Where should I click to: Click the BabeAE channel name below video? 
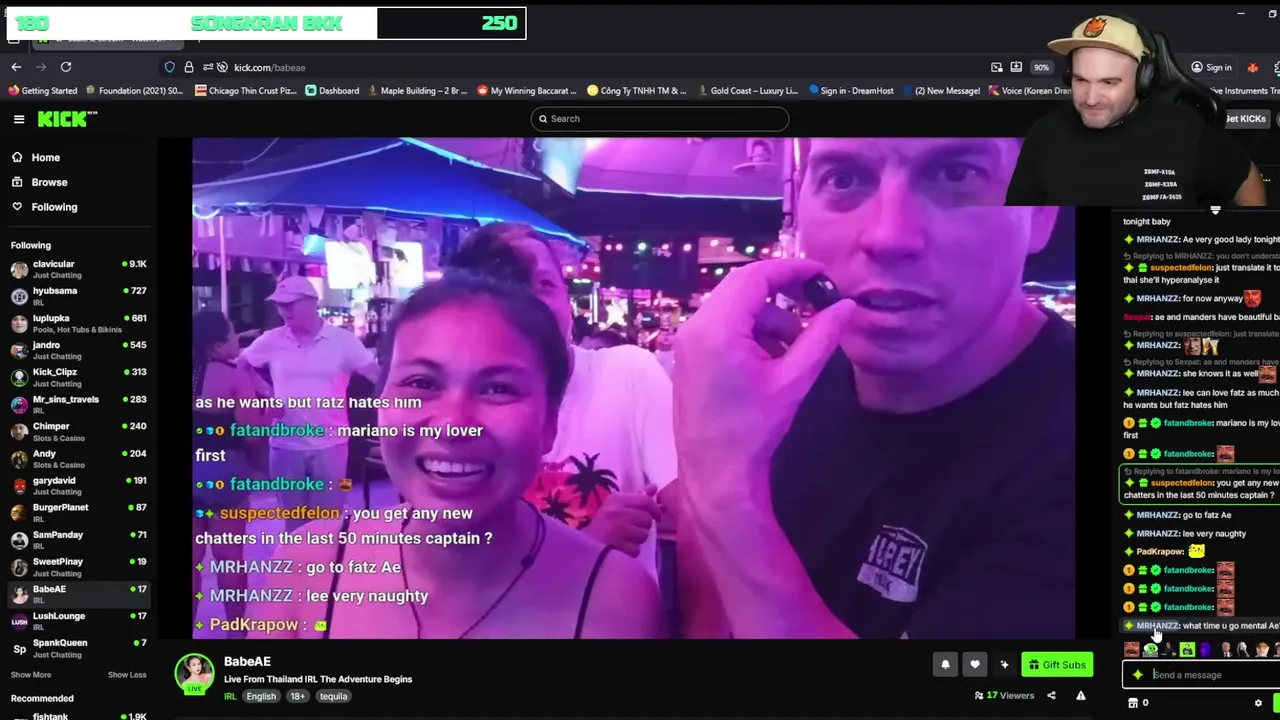point(247,662)
